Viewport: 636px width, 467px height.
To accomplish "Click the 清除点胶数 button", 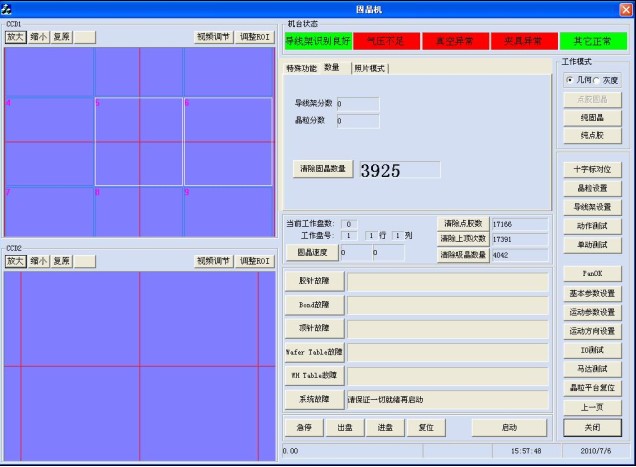I will 461,224.
